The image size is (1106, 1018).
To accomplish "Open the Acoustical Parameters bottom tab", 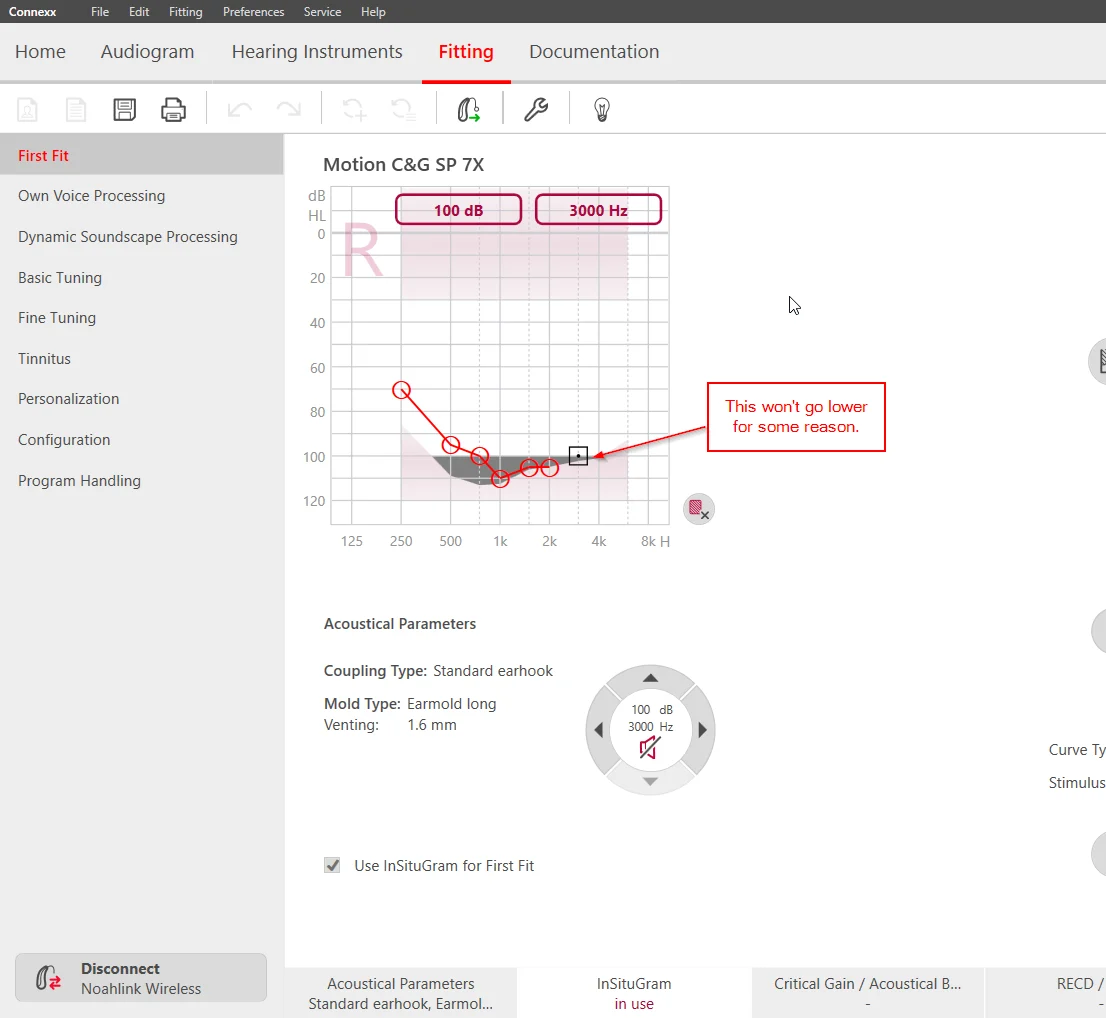I will (x=401, y=993).
